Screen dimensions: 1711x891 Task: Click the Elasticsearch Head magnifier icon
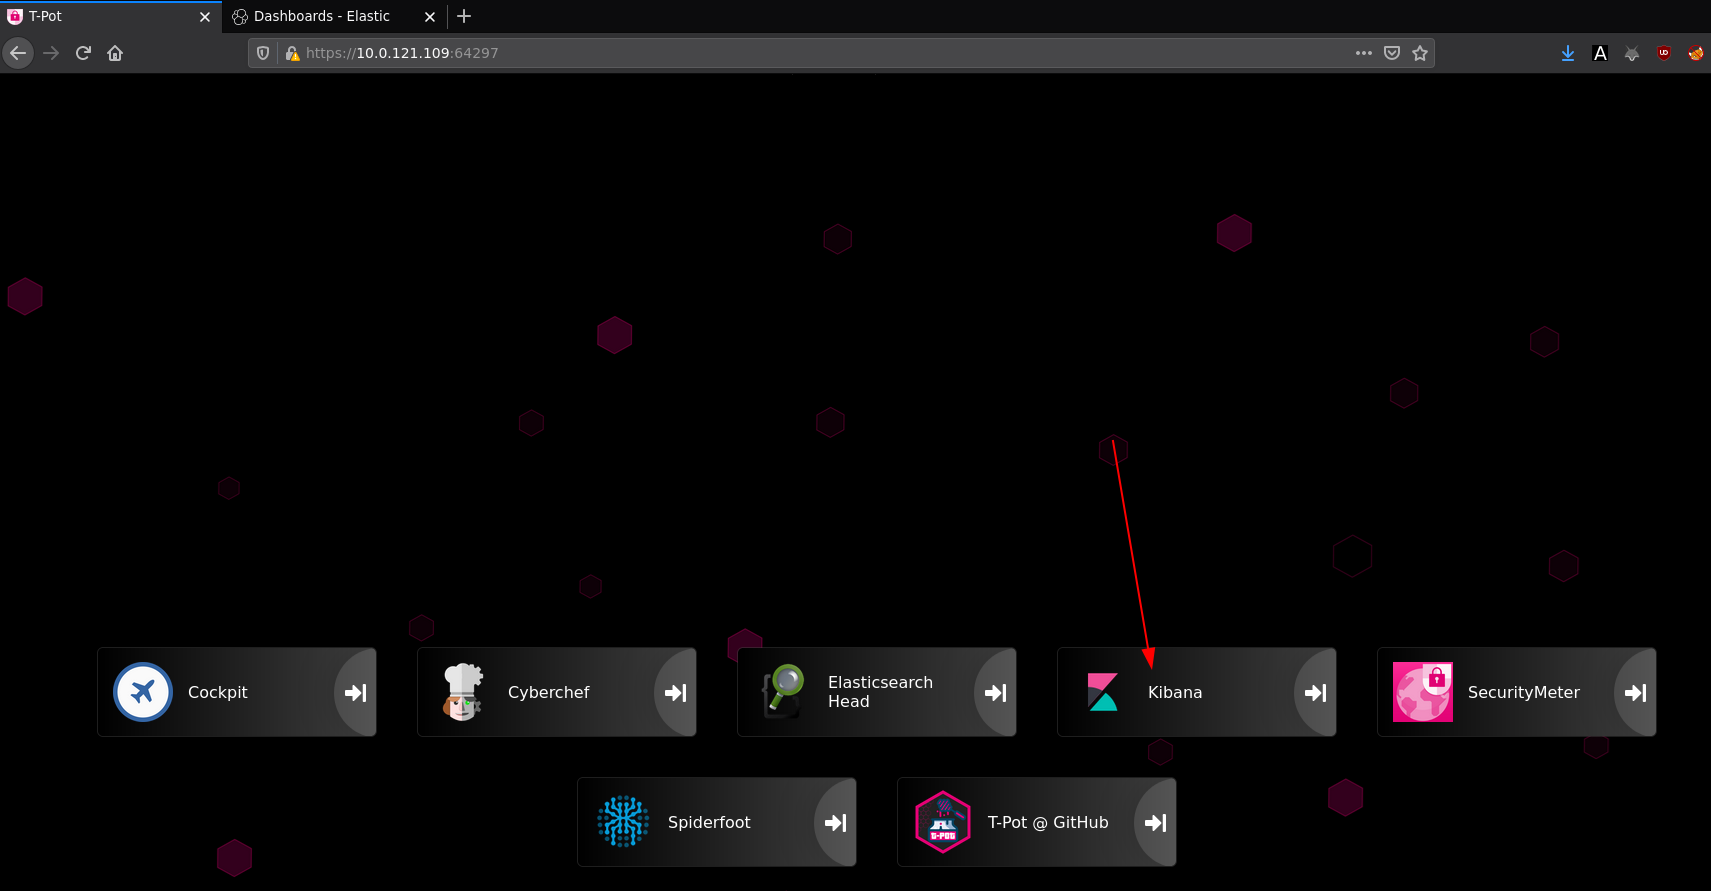[783, 692]
